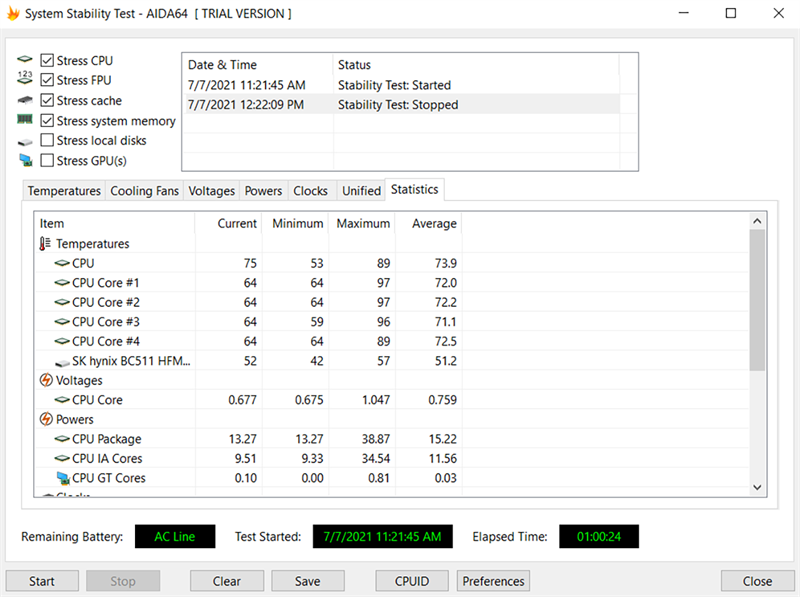Enable the Stress local disks checkbox

click(47, 140)
